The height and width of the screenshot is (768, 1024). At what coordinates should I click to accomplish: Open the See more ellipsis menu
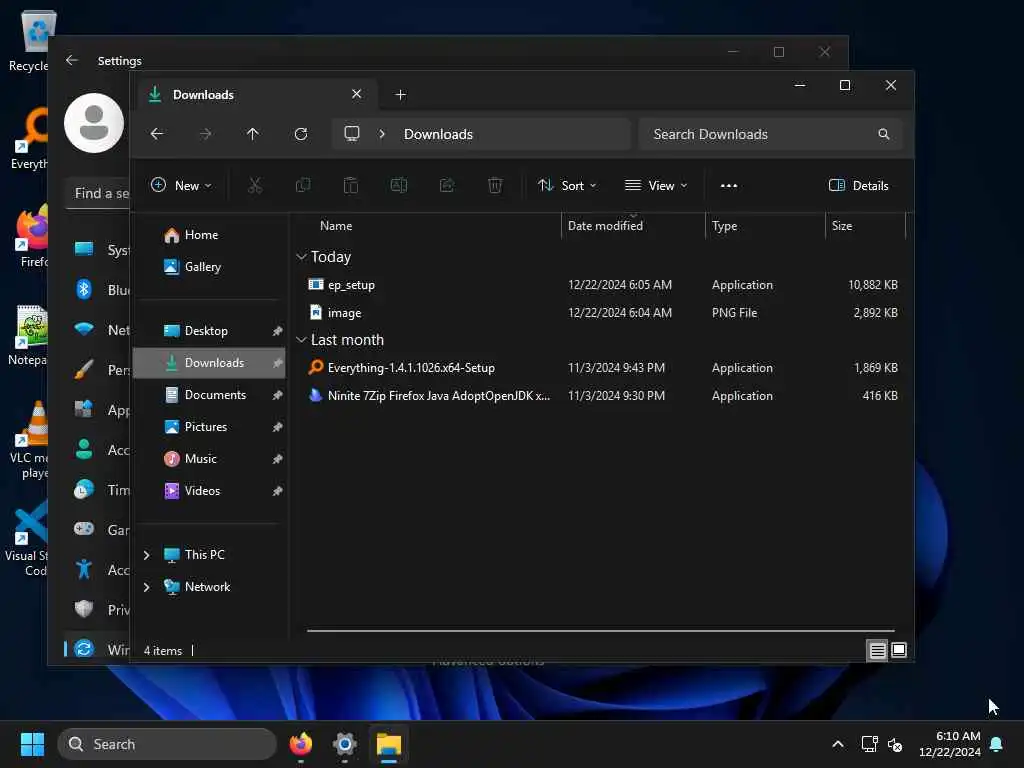point(729,185)
